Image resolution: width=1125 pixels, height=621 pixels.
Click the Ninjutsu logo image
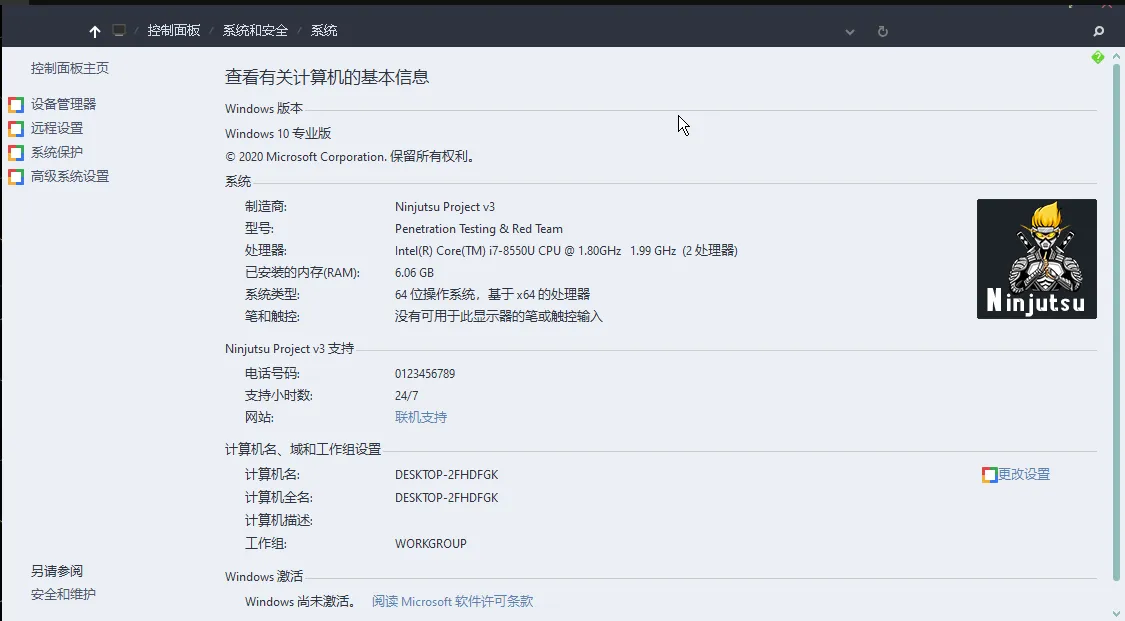tap(1037, 259)
